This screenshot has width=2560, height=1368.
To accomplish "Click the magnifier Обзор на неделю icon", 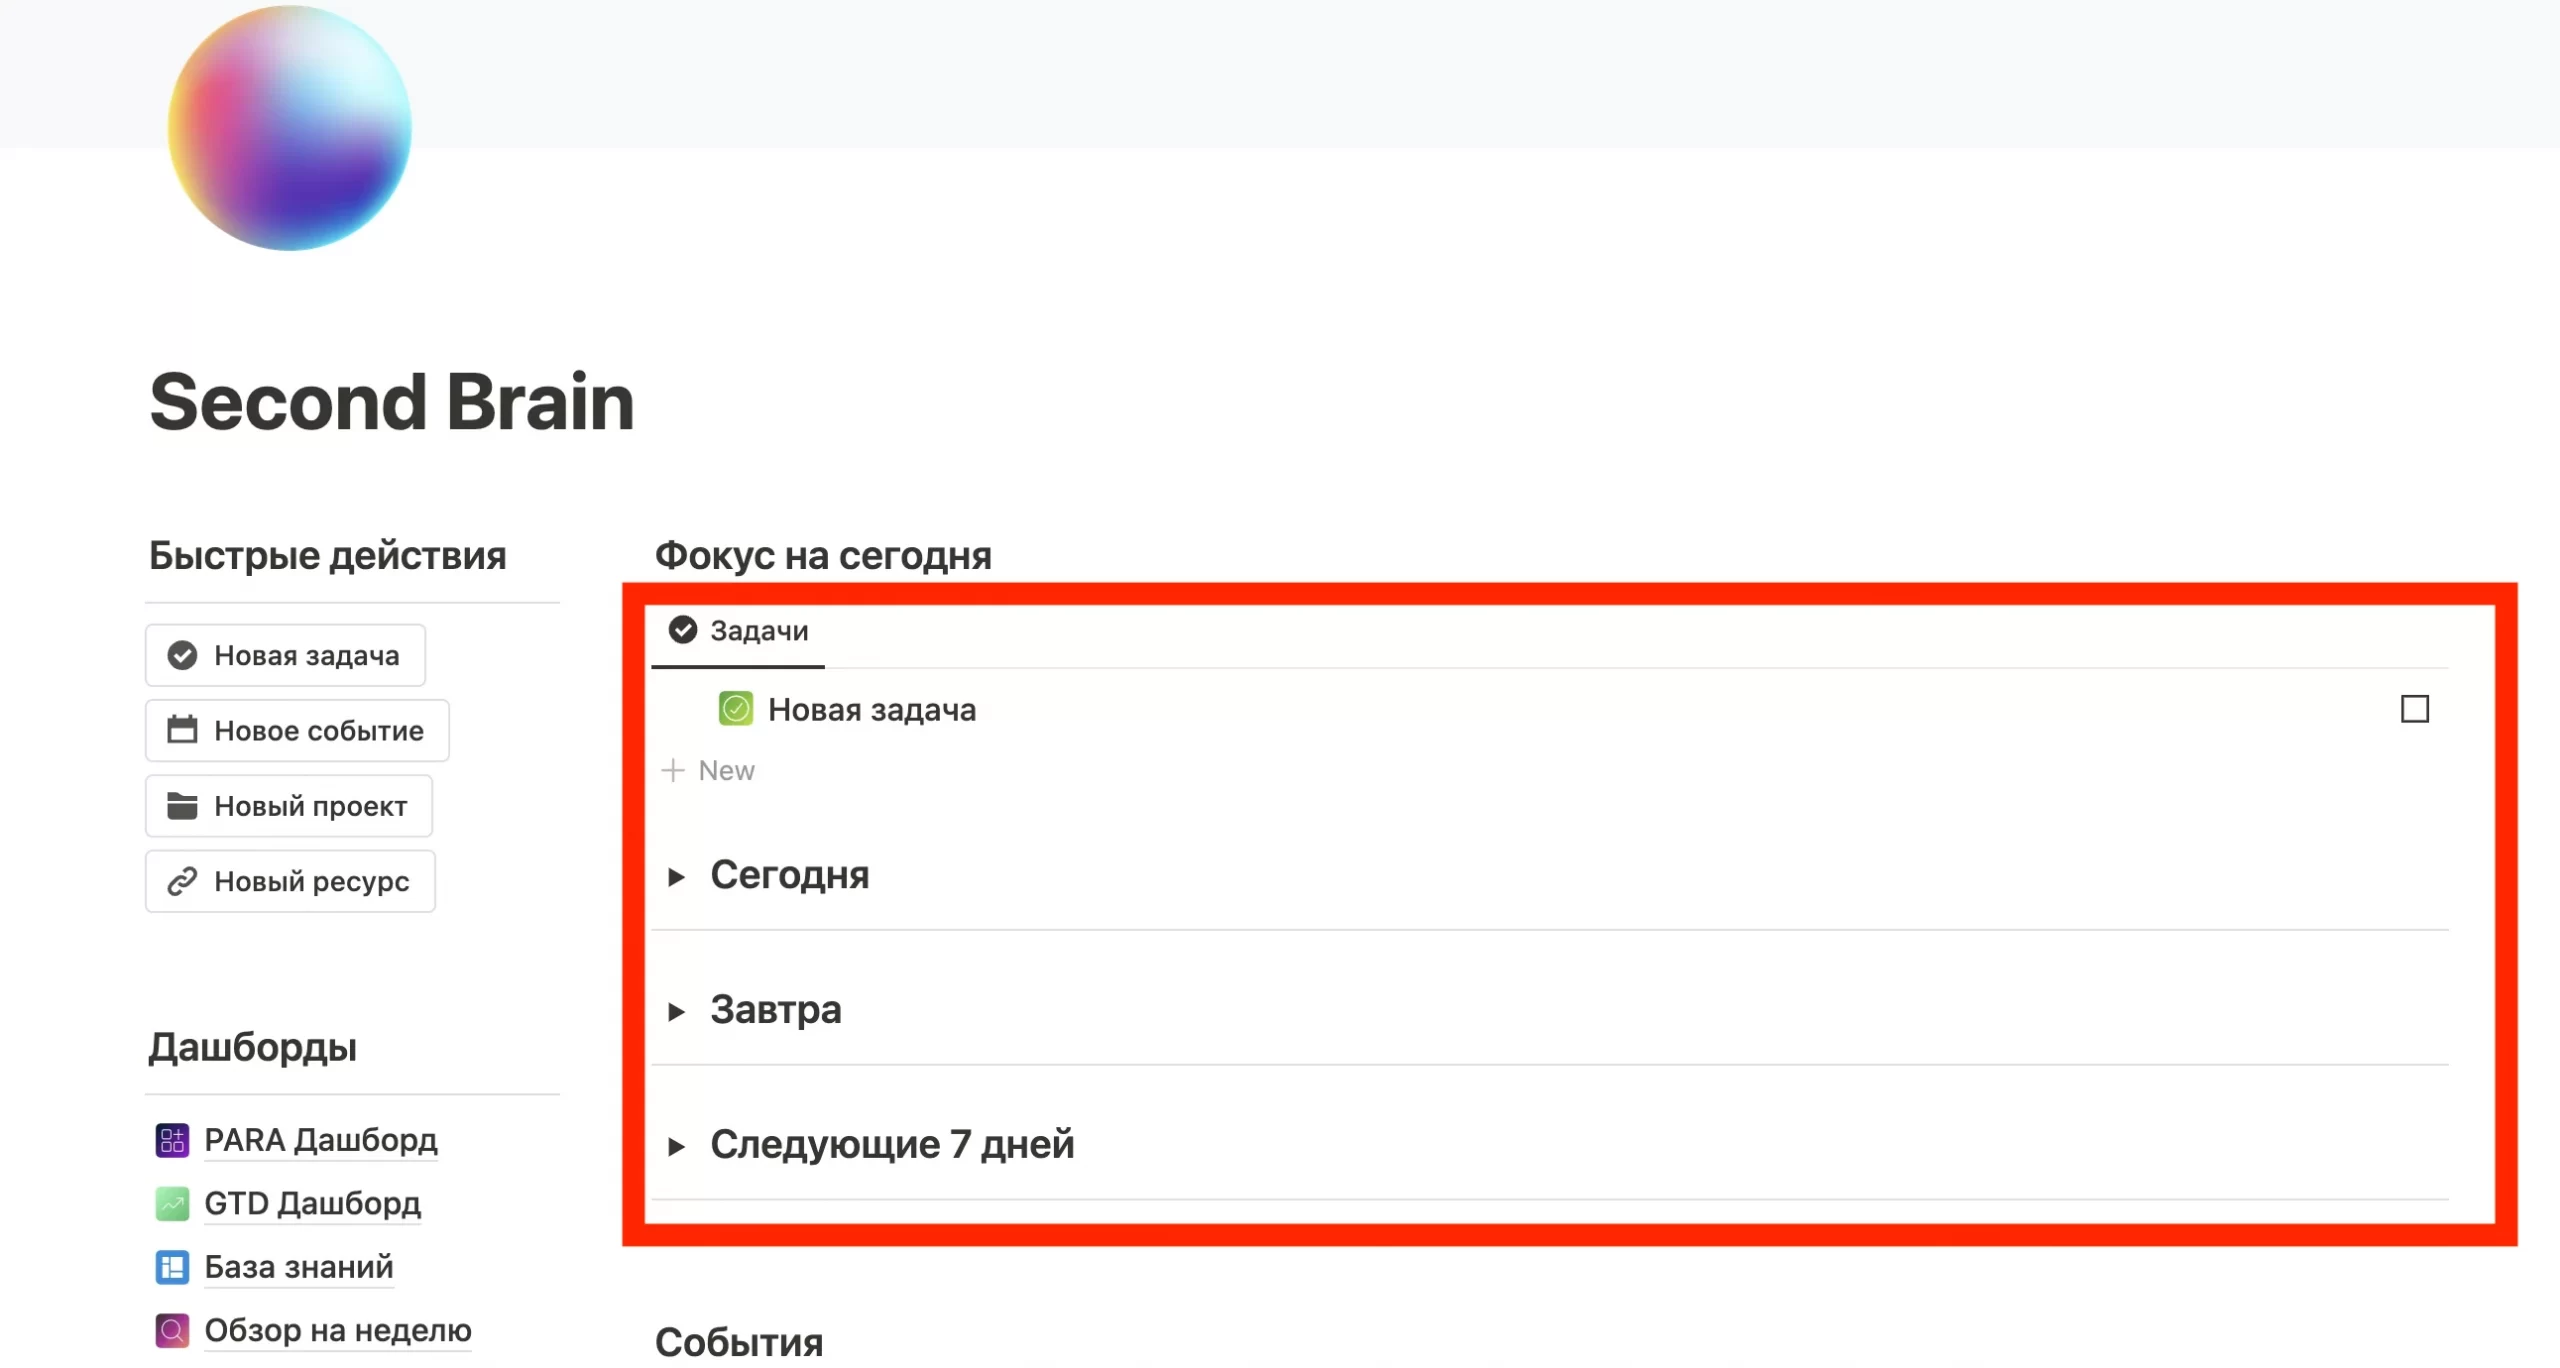I will (172, 1330).
